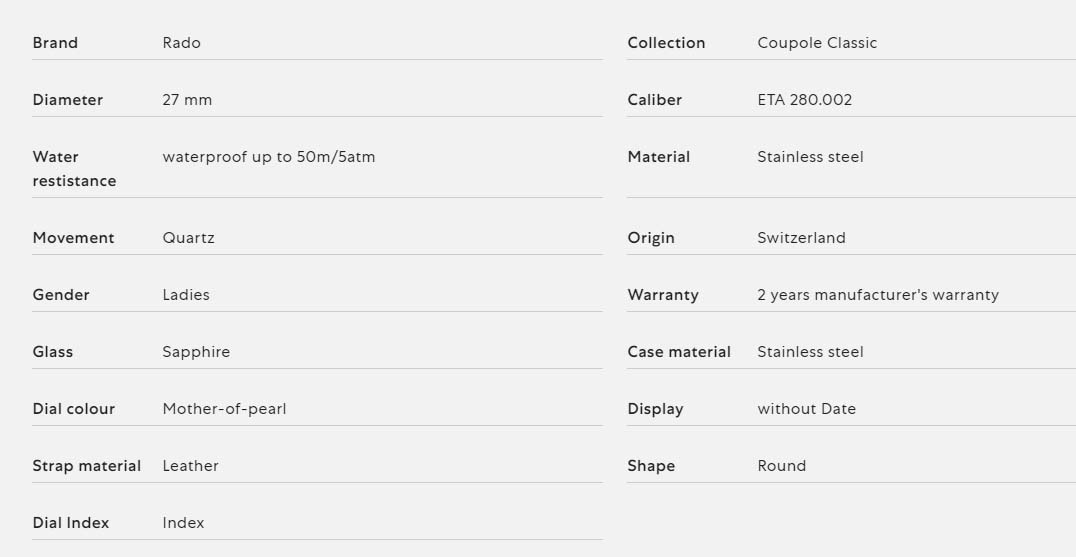Screen dimensions: 1076x557
Task: Select the Round shape value
Action: (x=781, y=466)
